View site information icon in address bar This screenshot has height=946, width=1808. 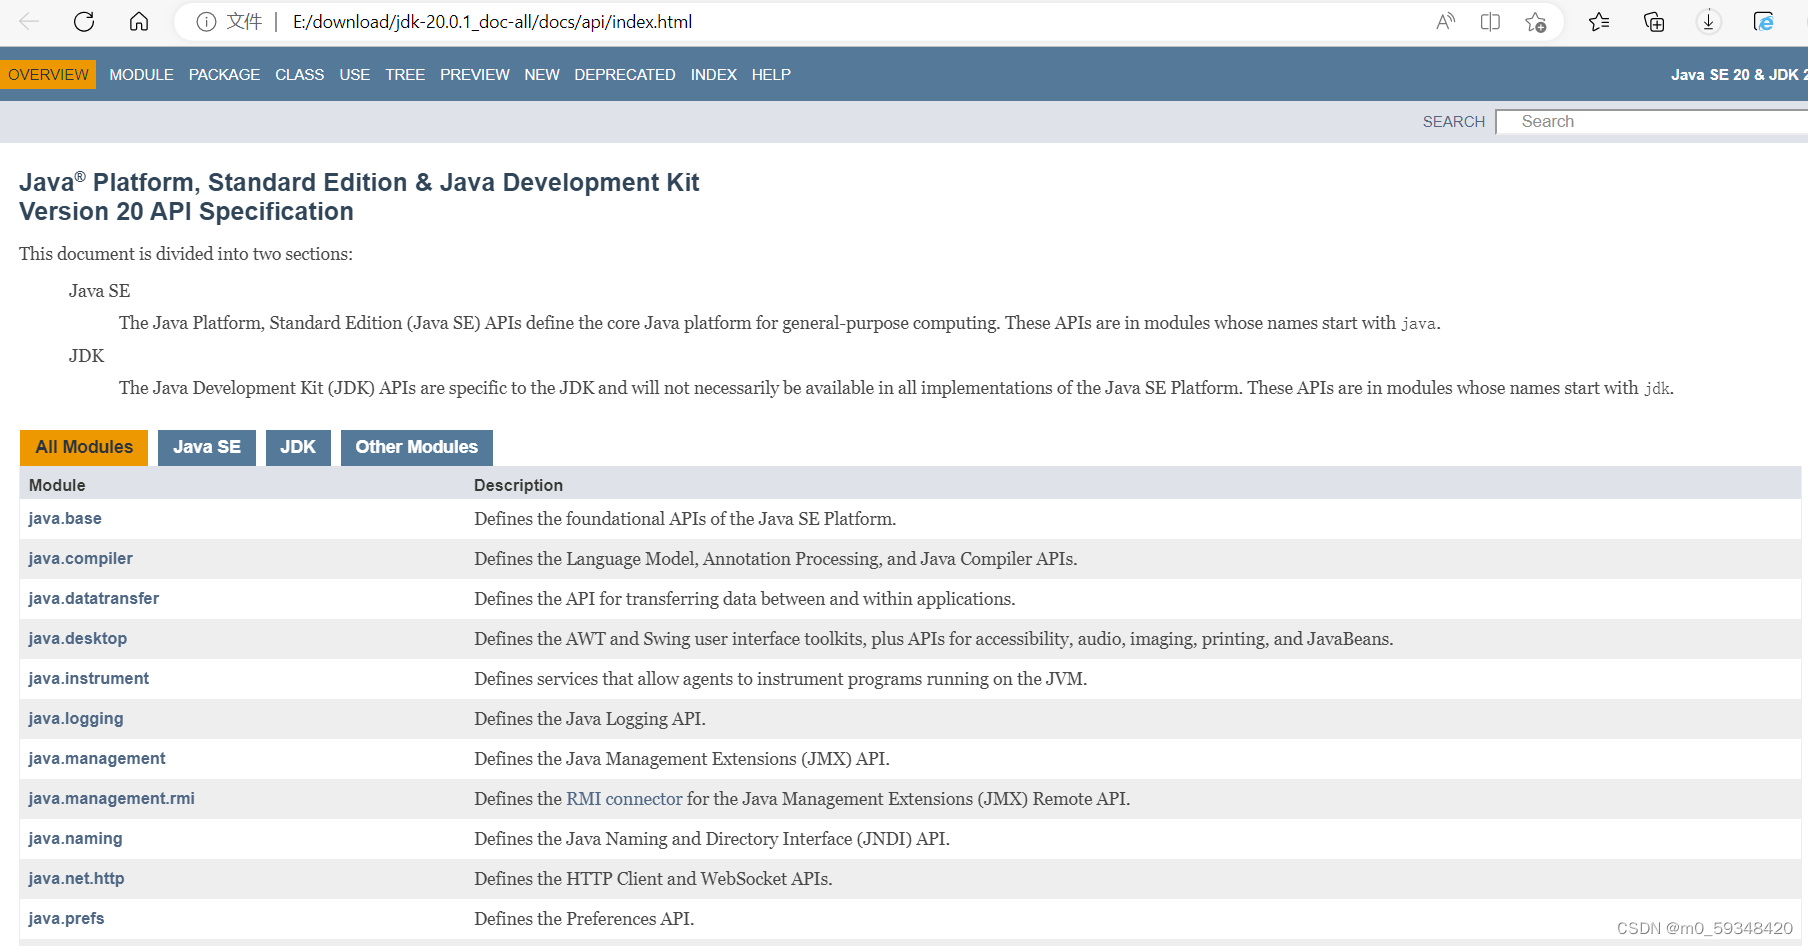point(206,22)
